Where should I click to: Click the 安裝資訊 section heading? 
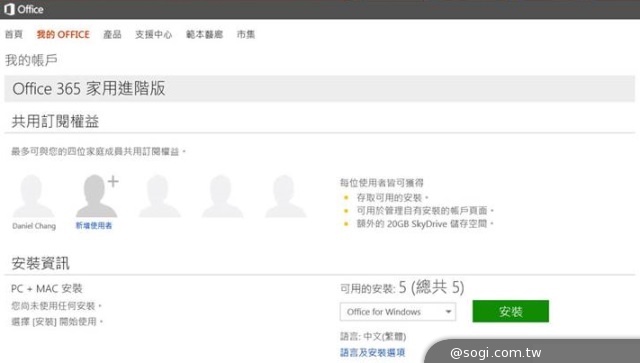click(40, 263)
